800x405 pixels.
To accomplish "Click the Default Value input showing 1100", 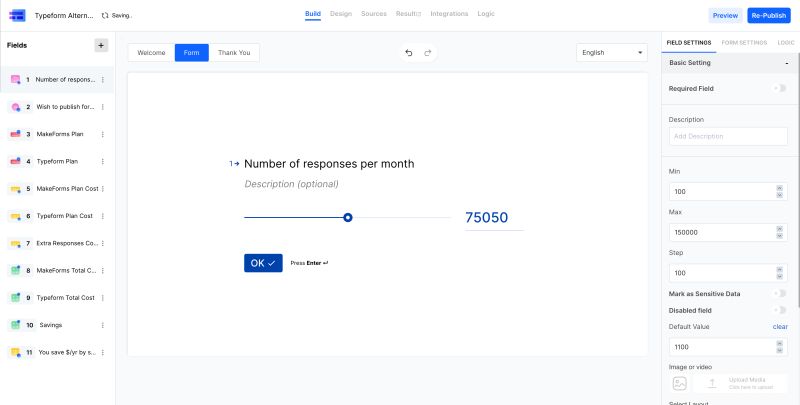I will point(728,347).
